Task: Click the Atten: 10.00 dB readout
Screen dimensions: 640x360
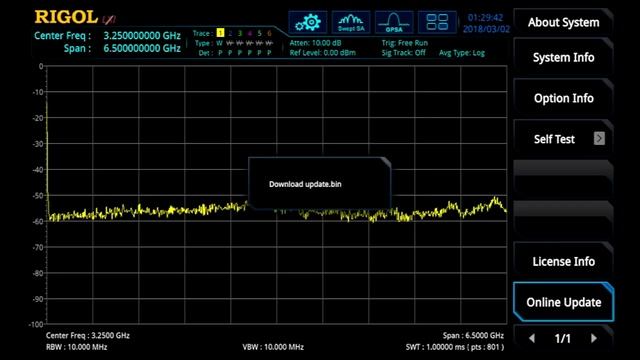Action: [316, 42]
